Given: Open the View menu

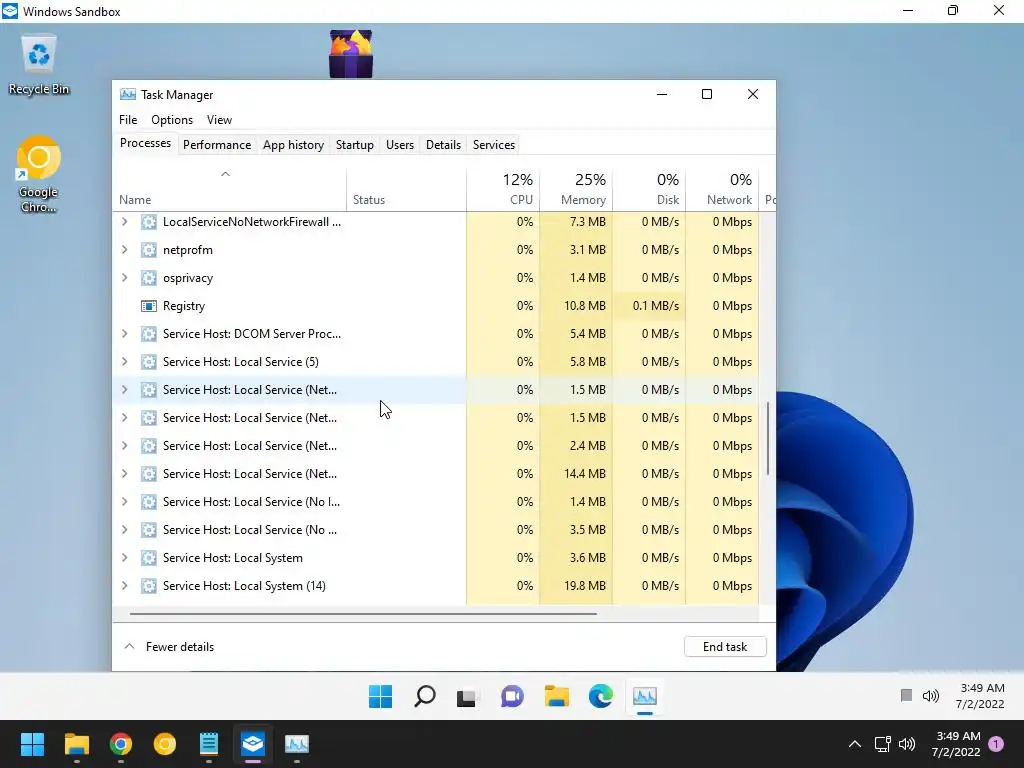Looking at the screenshot, I should pos(219,120).
